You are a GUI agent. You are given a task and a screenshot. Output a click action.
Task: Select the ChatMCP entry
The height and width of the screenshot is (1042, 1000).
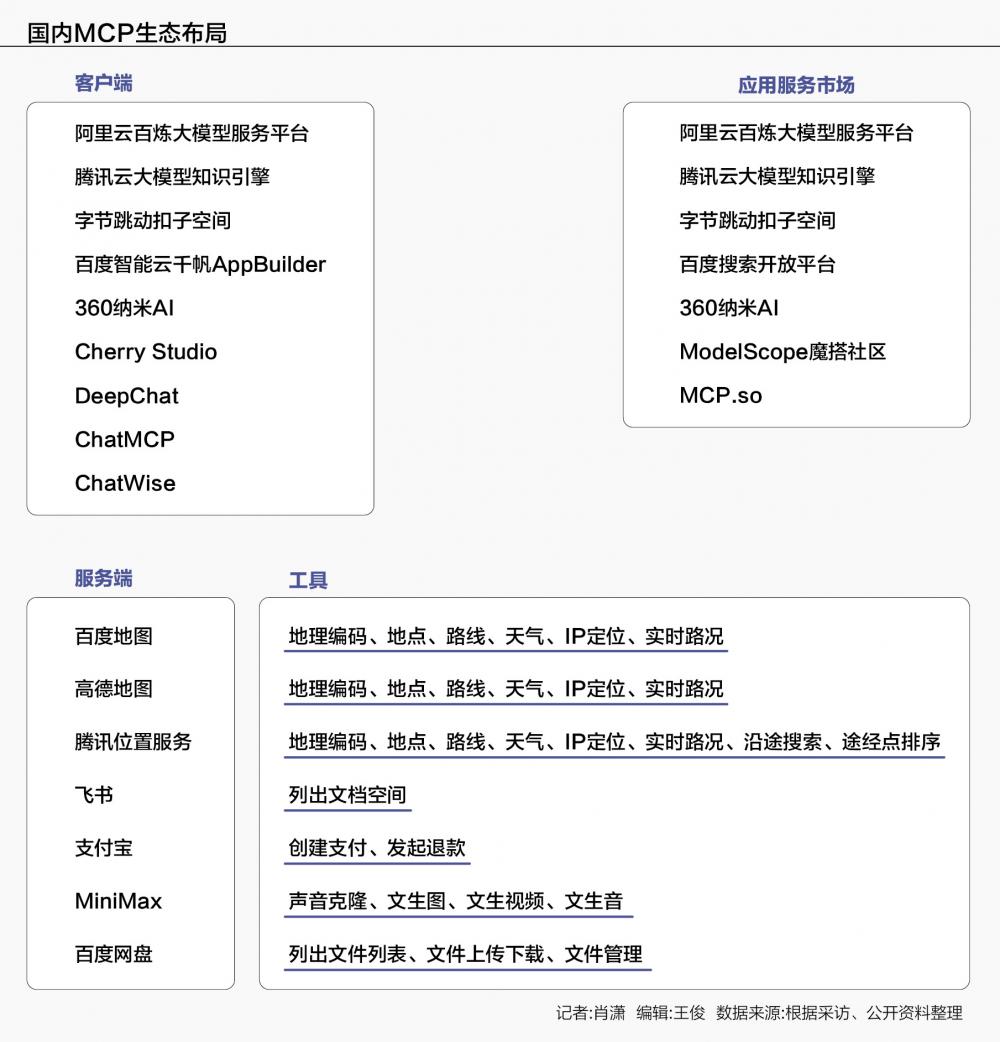pos(124,439)
